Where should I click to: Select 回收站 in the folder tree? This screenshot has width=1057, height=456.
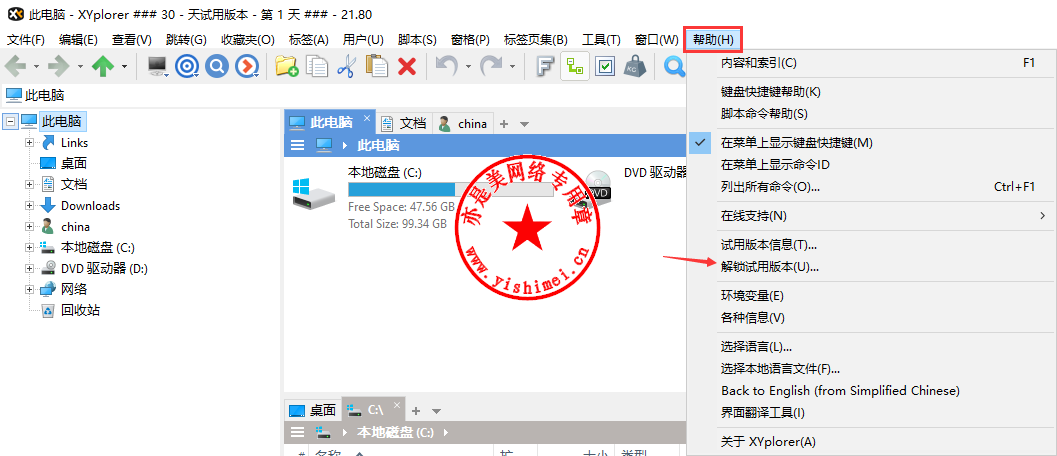click(81, 310)
